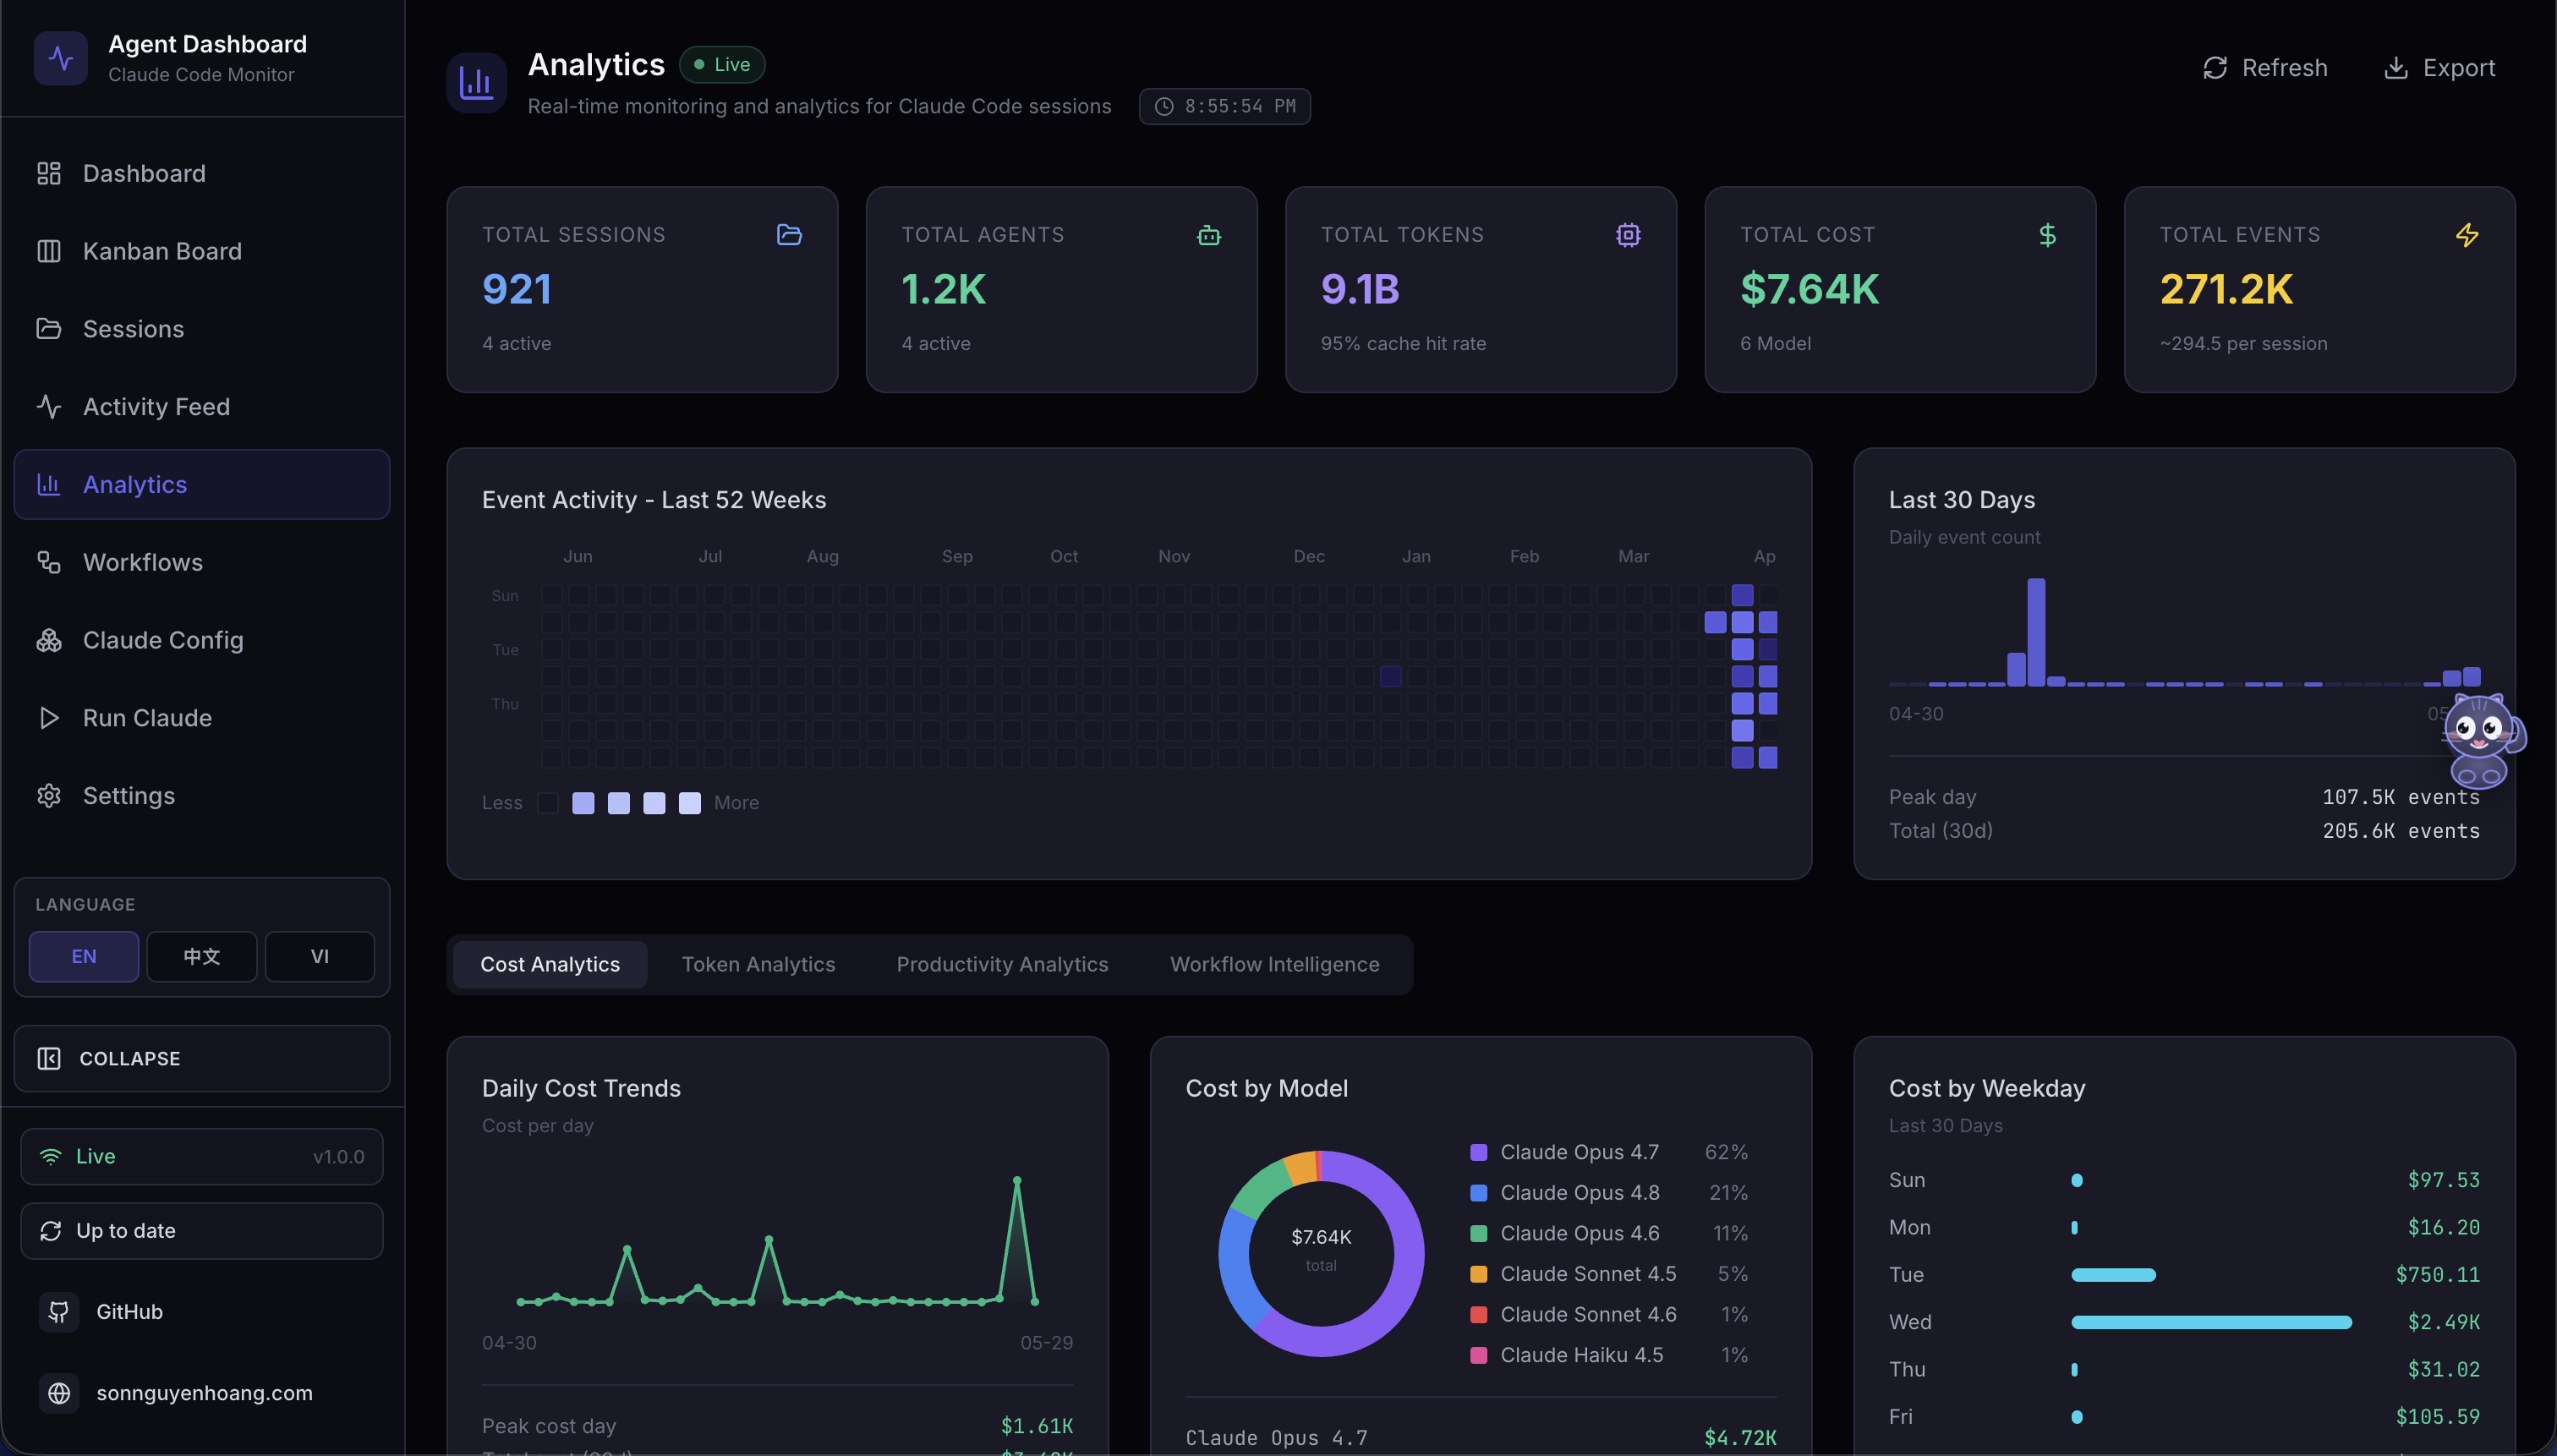Click the Refresh circular arrows icon
The image size is (2557, 1456).
[2214, 68]
